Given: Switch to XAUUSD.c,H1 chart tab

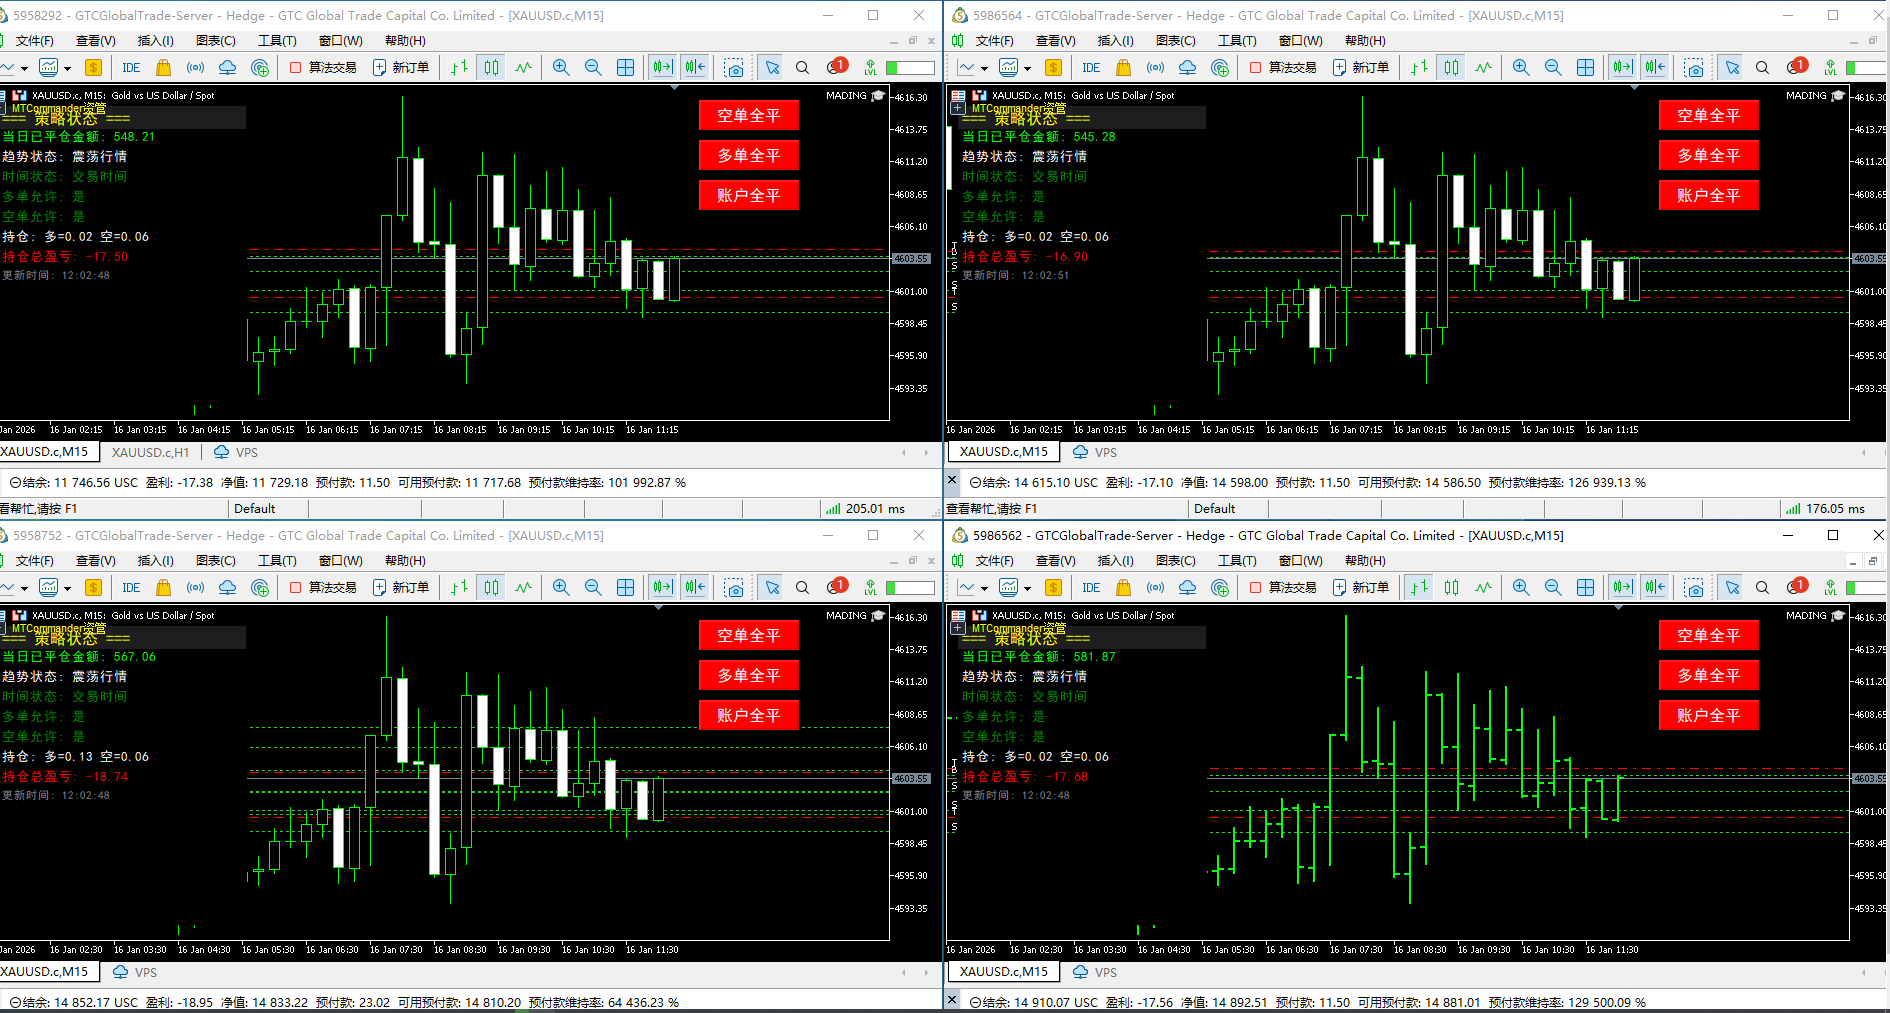Looking at the screenshot, I should pyautogui.click(x=150, y=453).
